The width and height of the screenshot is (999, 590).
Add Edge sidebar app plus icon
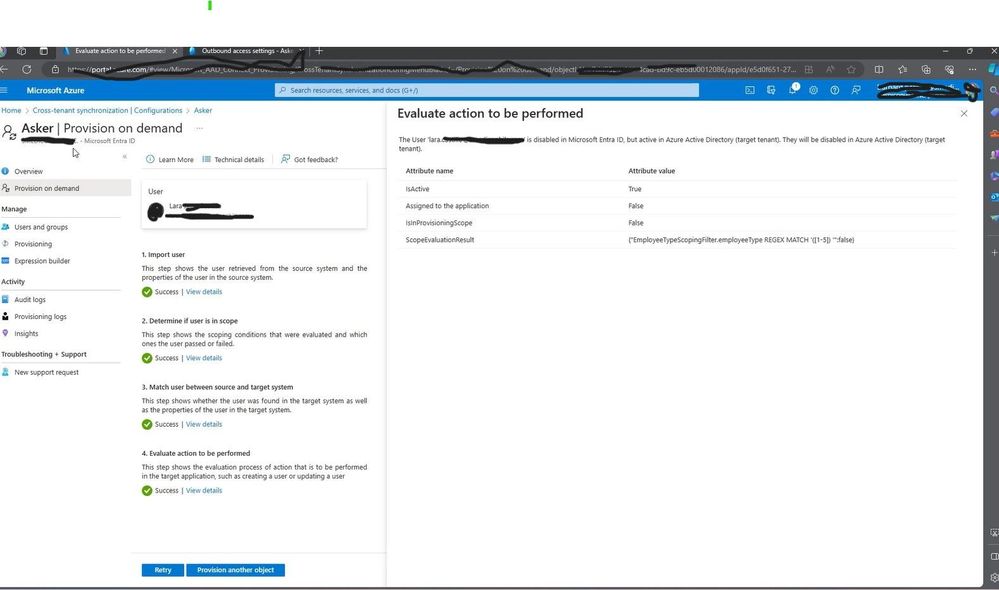click(994, 252)
